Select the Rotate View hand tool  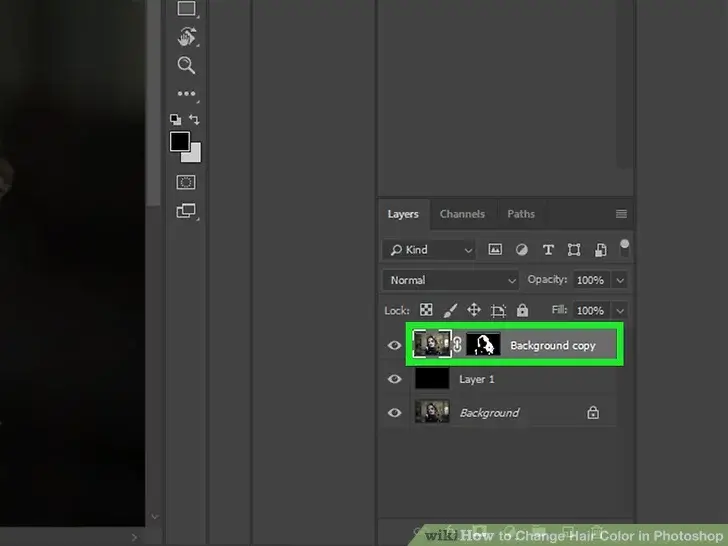pyautogui.click(x=186, y=37)
